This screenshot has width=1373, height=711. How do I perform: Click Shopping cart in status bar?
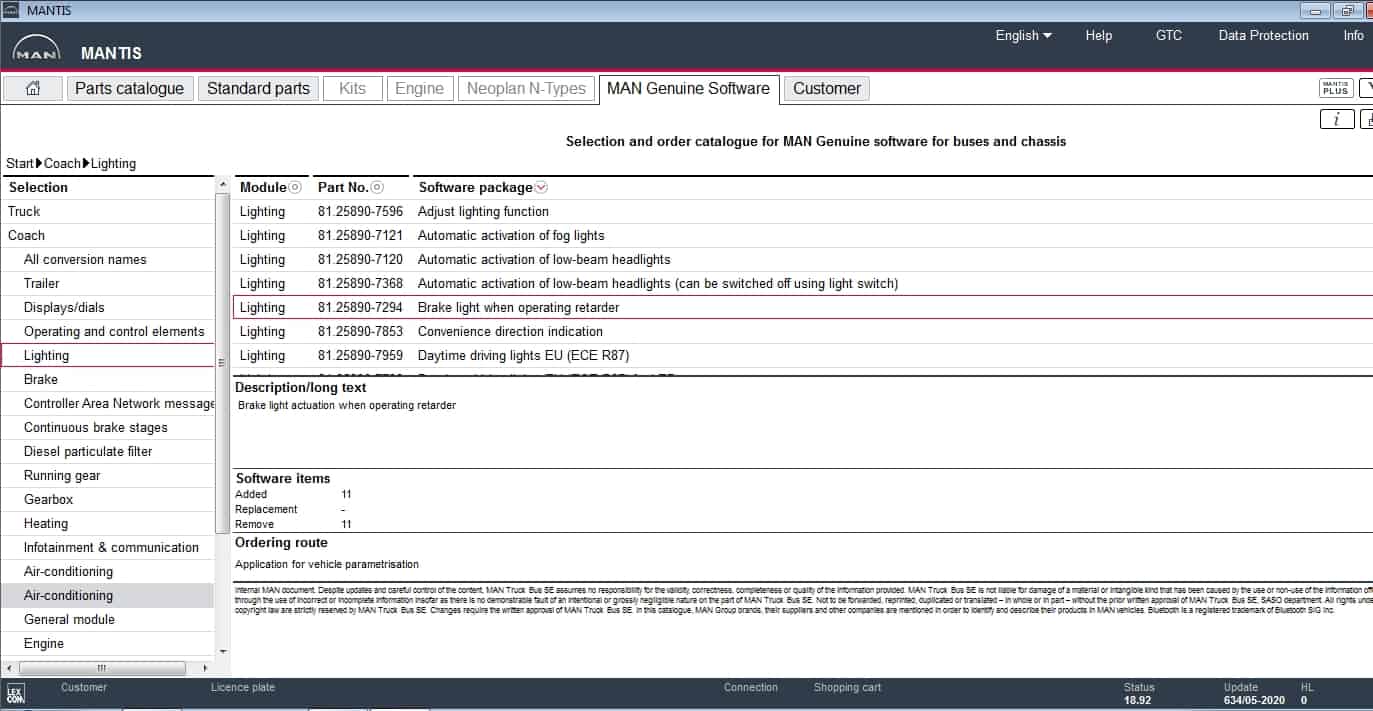click(847, 687)
